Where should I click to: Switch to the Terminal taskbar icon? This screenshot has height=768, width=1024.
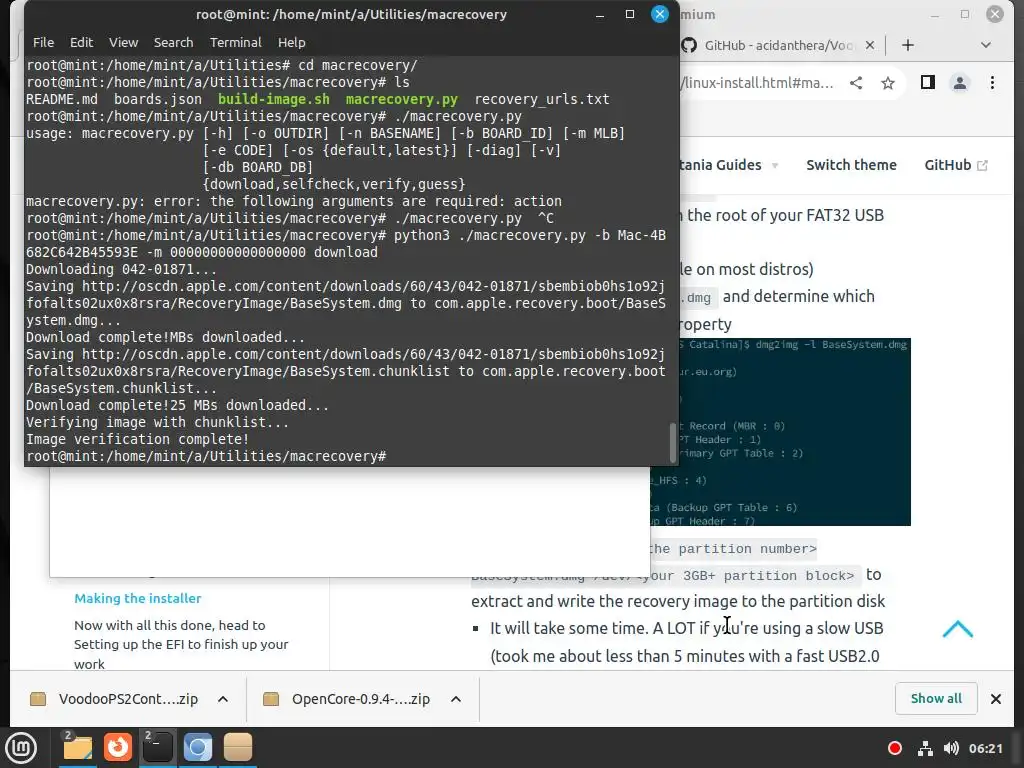pyautogui.click(x=158, y=747)
